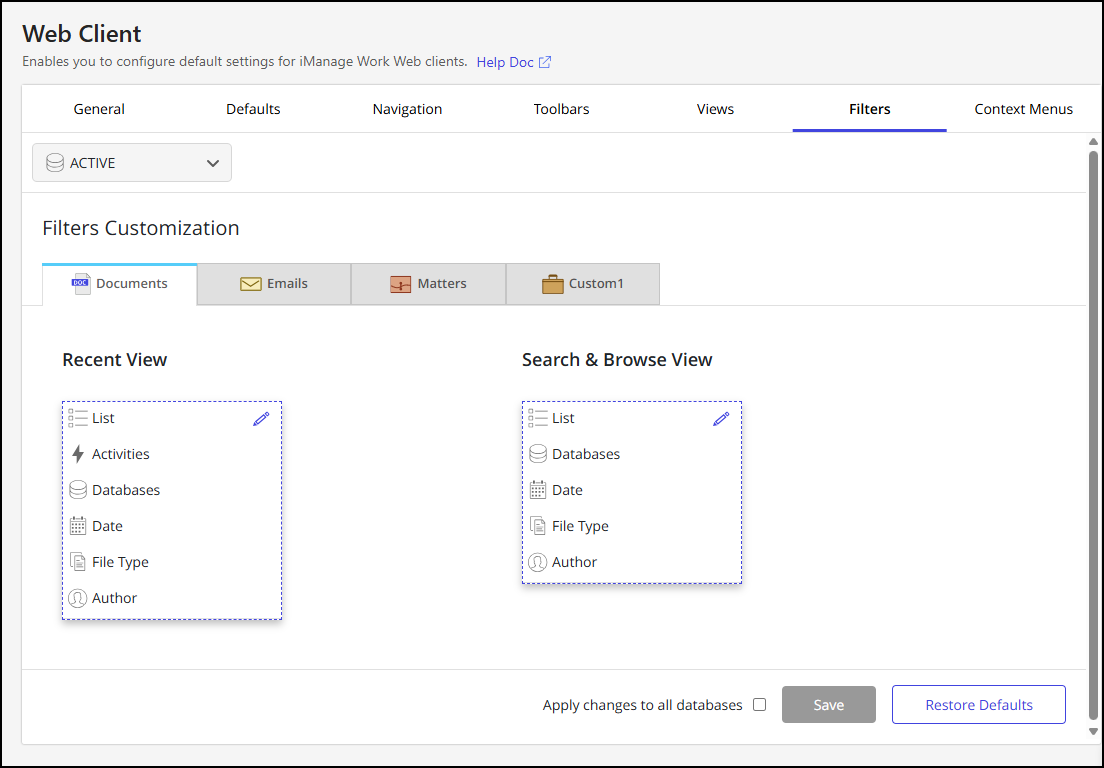Click the Activities lightning bolt icon

click(x=78, y=454)
